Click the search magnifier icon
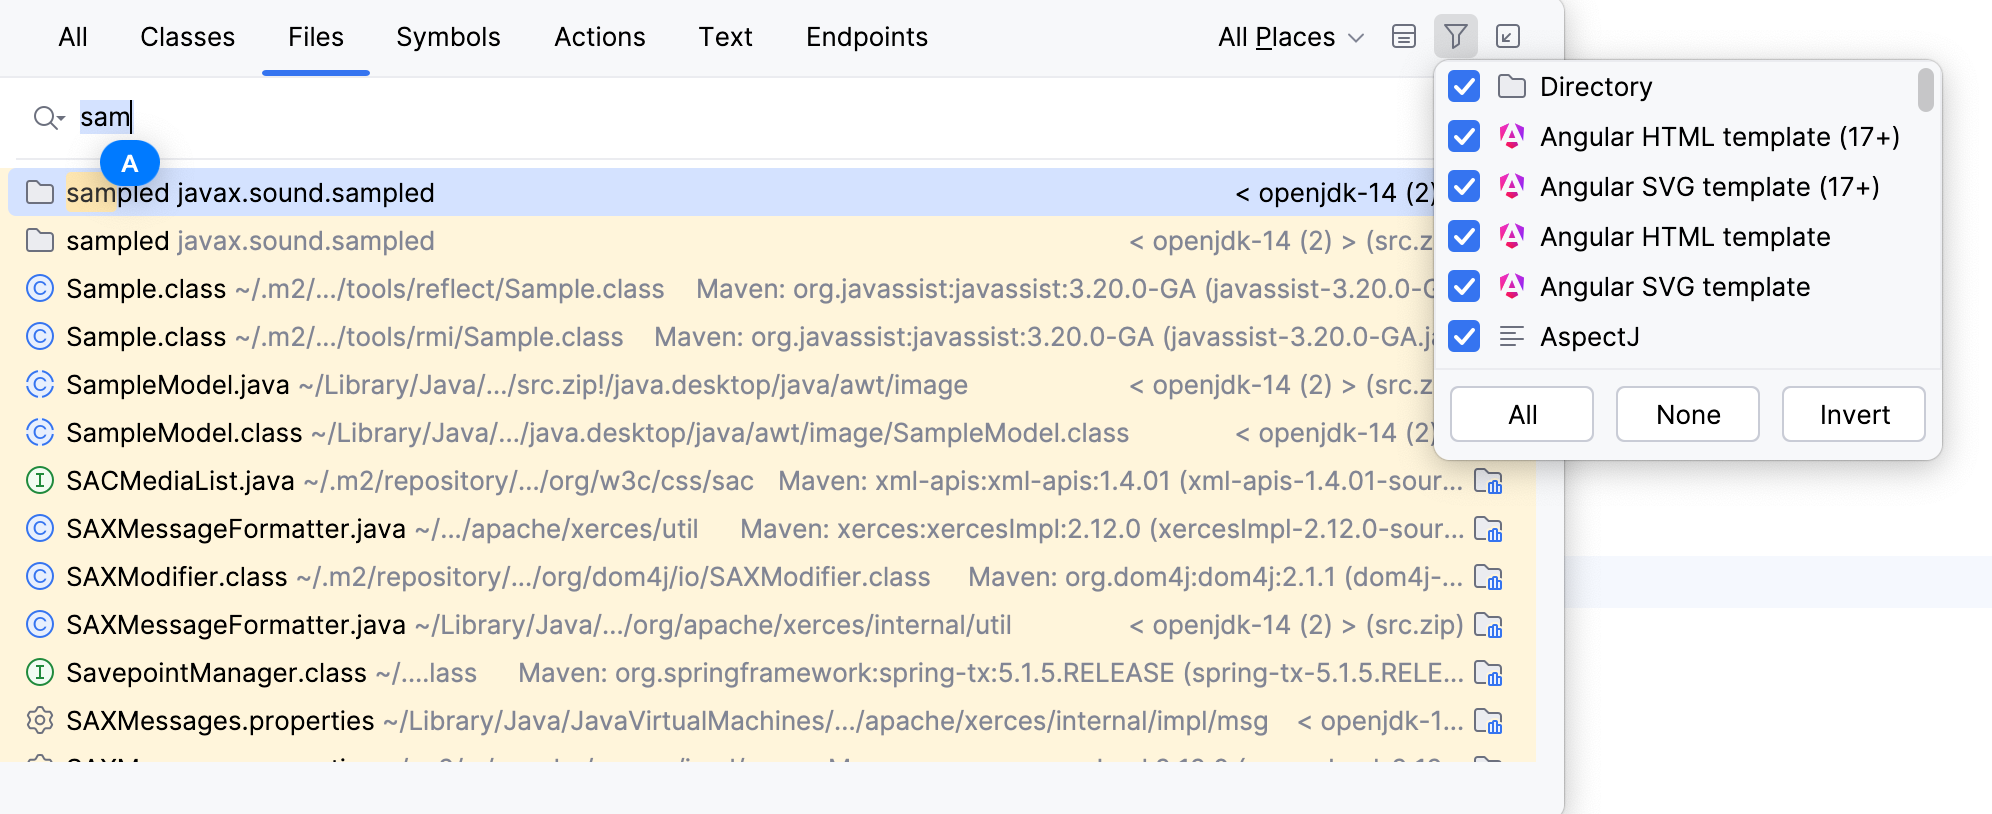Viewport: 1992px width, 814px height. (44, 118)
